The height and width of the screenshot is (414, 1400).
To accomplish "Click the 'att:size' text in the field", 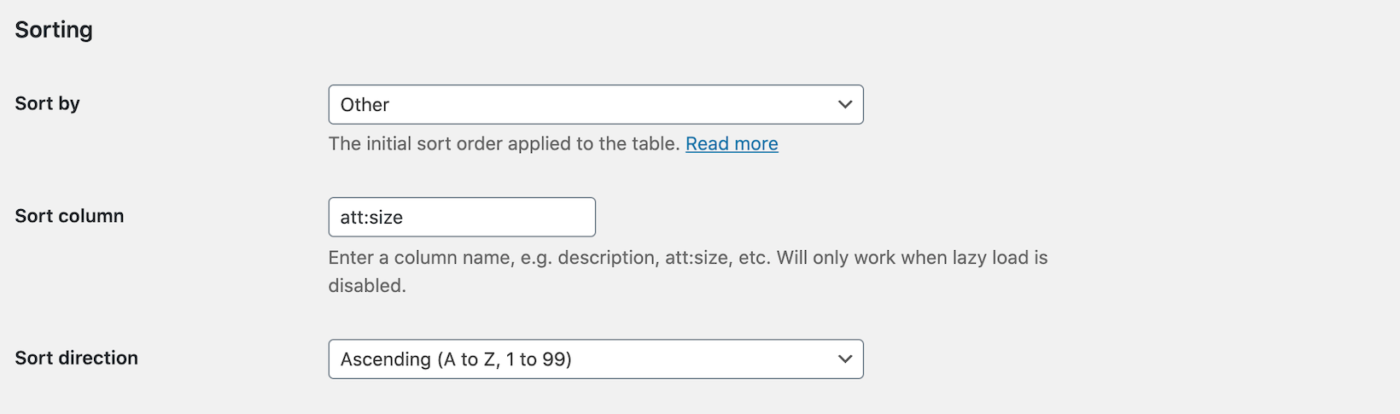I will click(x=373, y=217).
